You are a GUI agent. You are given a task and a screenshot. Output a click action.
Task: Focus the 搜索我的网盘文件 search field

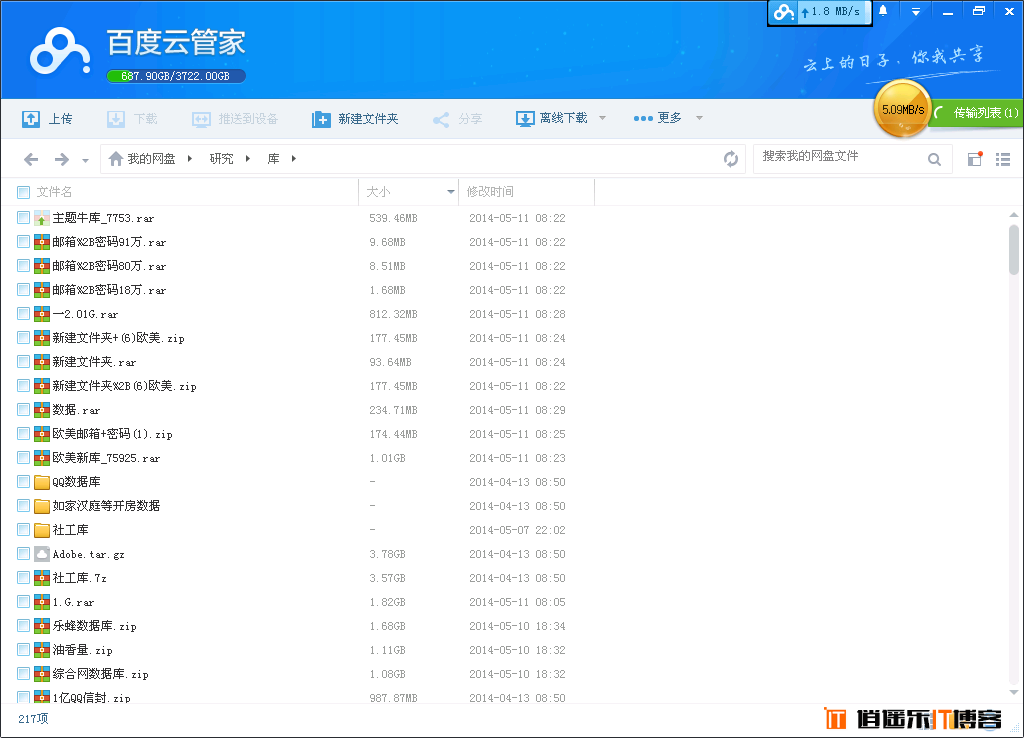(839, 157)
